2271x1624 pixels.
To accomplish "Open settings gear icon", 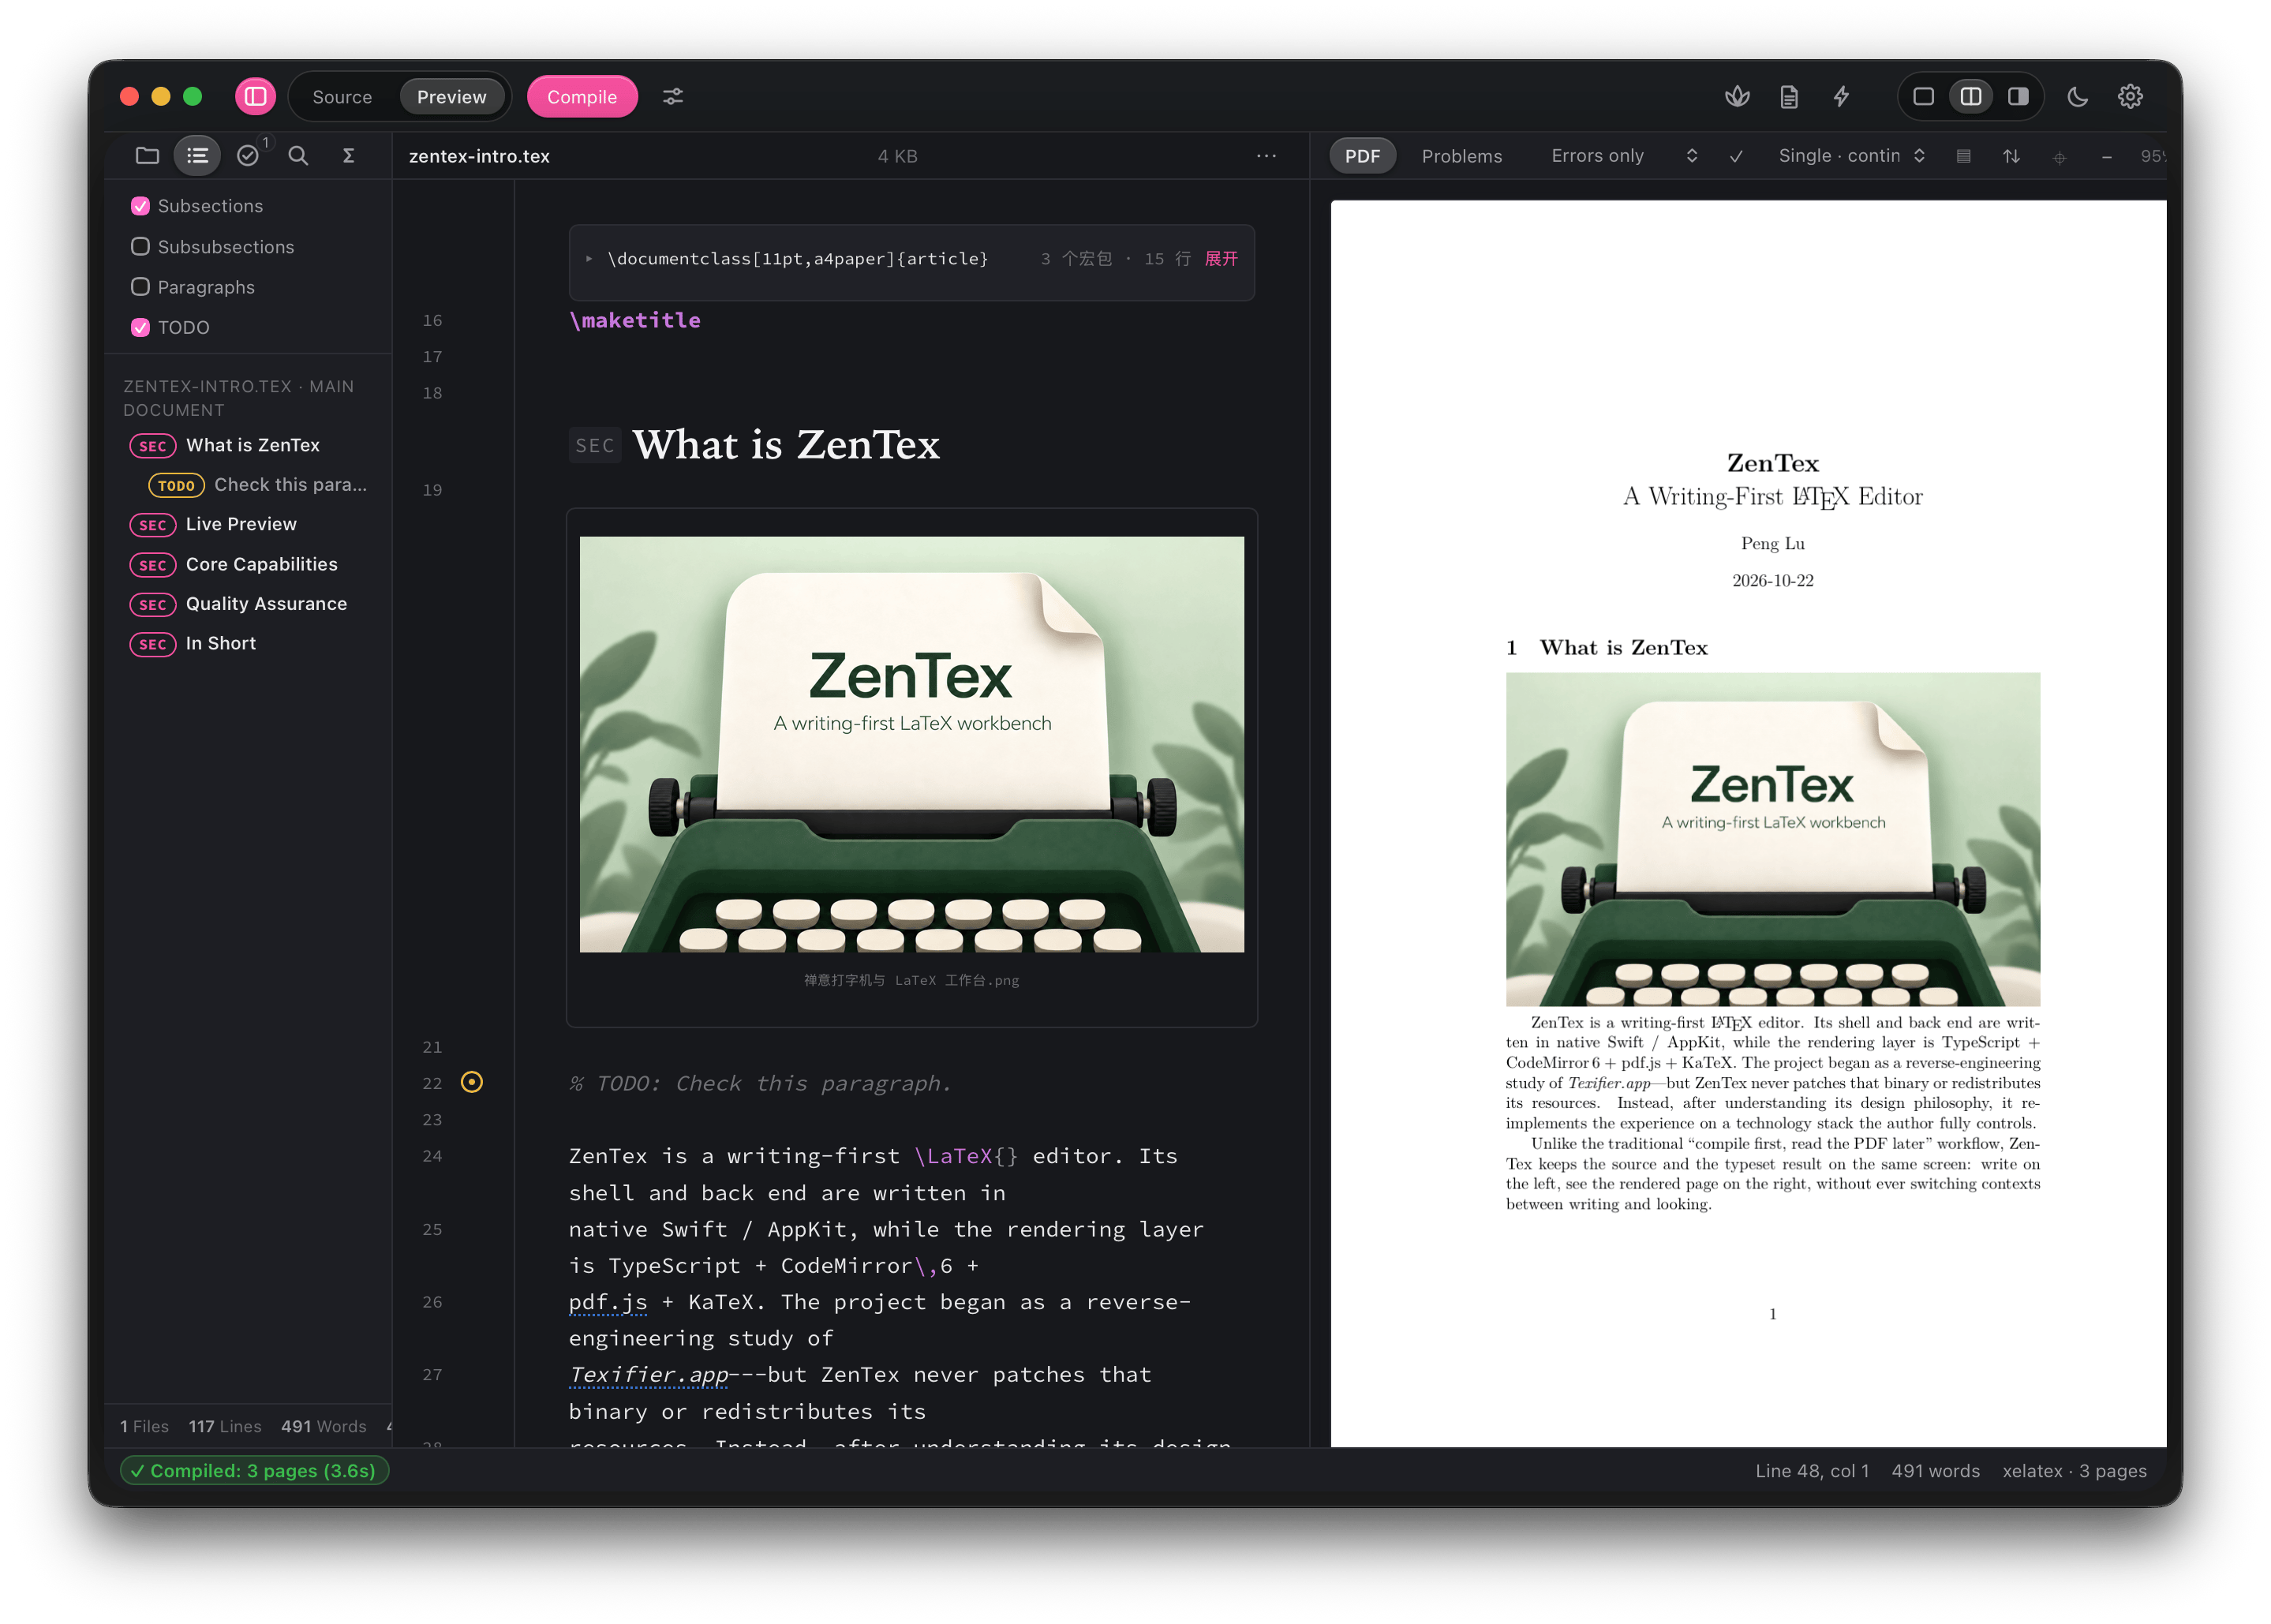I will pyautogui.click(x=2130, y=96).
